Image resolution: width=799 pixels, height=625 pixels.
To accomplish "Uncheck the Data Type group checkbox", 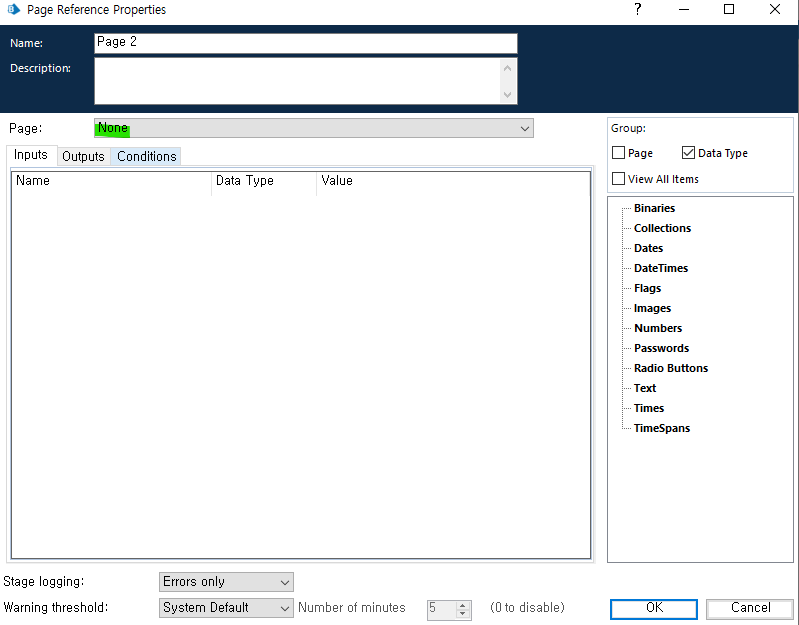I will coord(688,153).
